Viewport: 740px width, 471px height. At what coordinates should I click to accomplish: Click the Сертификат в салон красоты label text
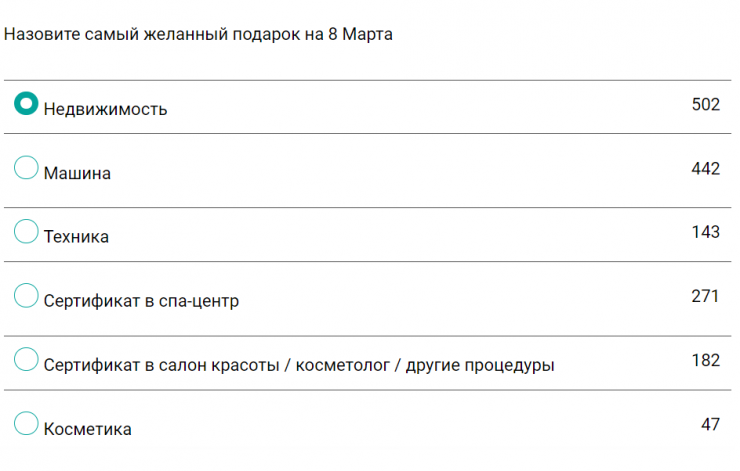298,365
